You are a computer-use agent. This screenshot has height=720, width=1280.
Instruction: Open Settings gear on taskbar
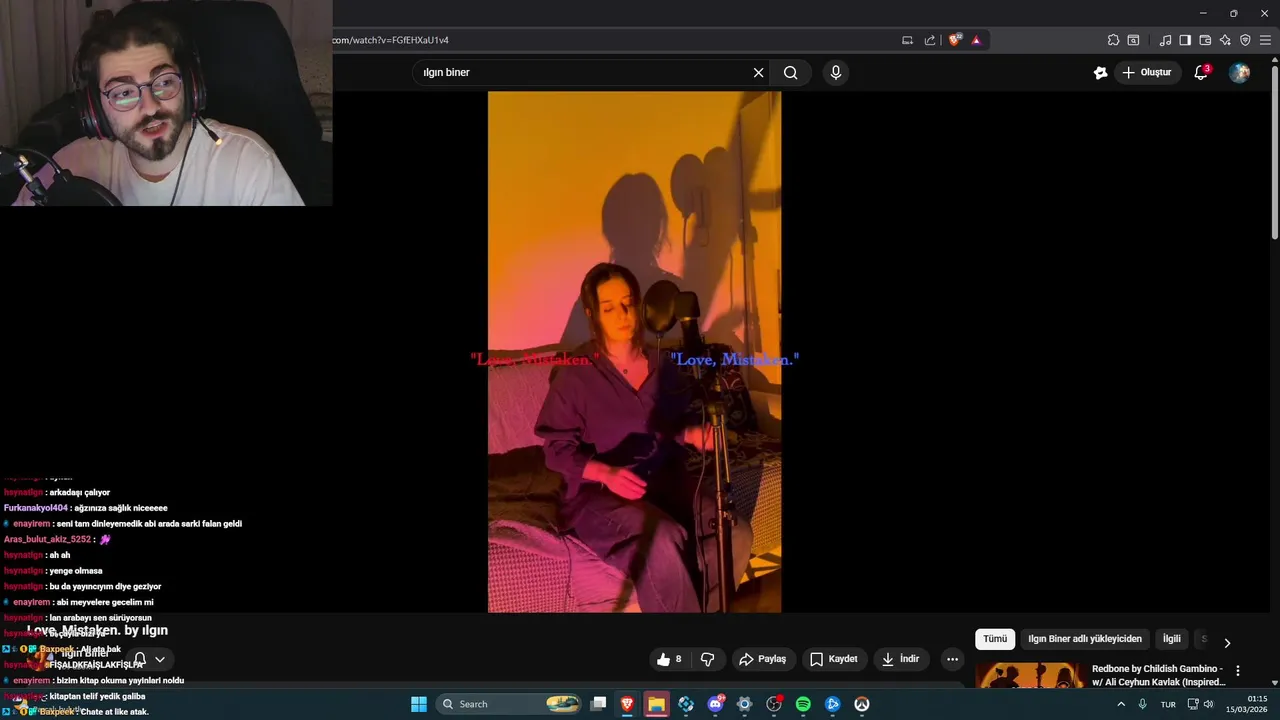(744, 704)
